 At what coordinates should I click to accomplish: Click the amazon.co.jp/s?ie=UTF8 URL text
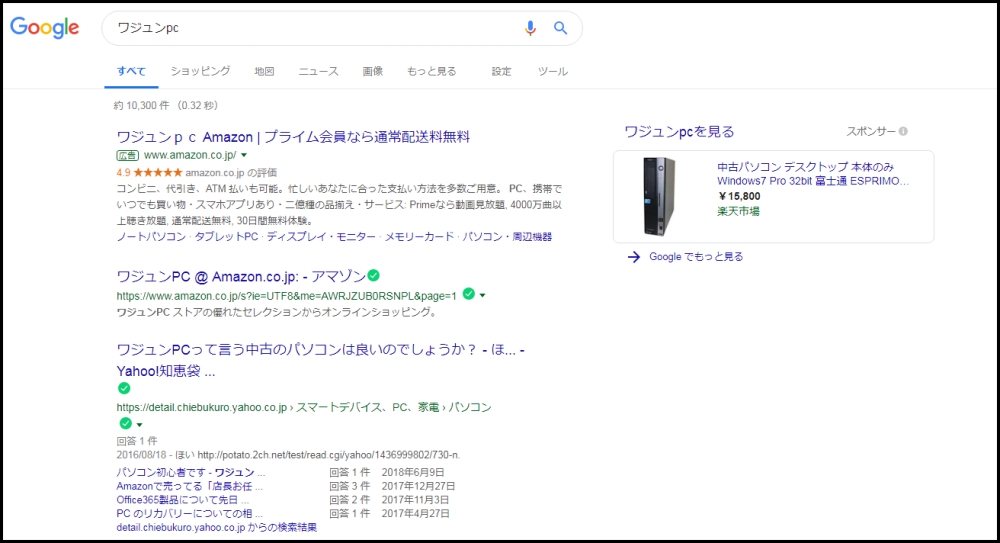click(x=286, y=296)
